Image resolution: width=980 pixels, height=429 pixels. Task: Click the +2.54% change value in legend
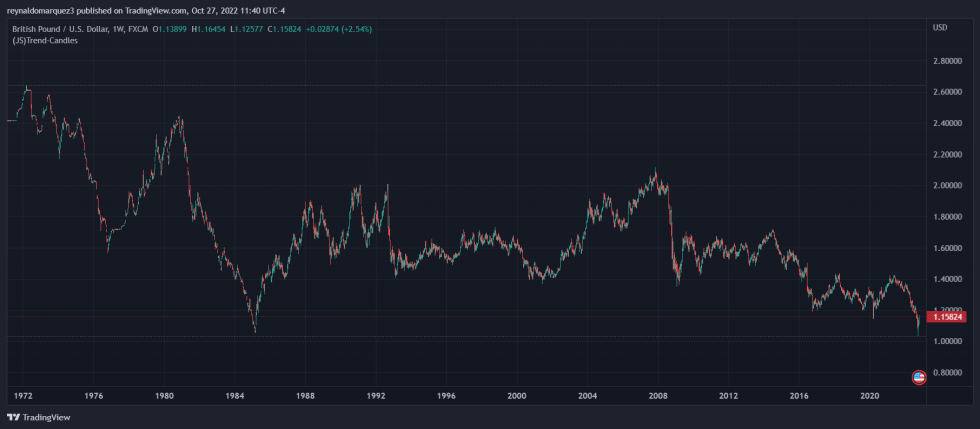pyautogui.click(x=357, y=29)
